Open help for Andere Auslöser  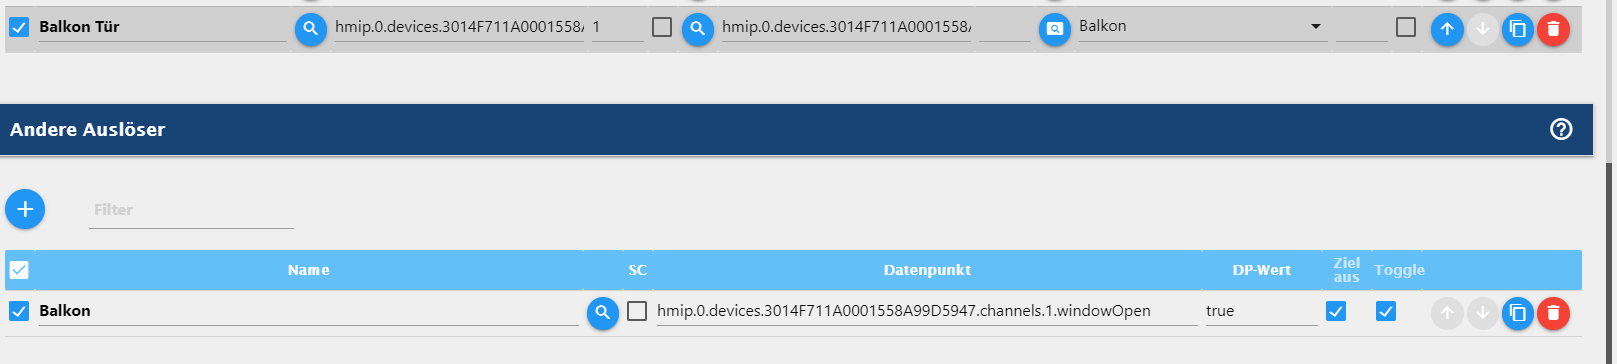click(1561, 129)
